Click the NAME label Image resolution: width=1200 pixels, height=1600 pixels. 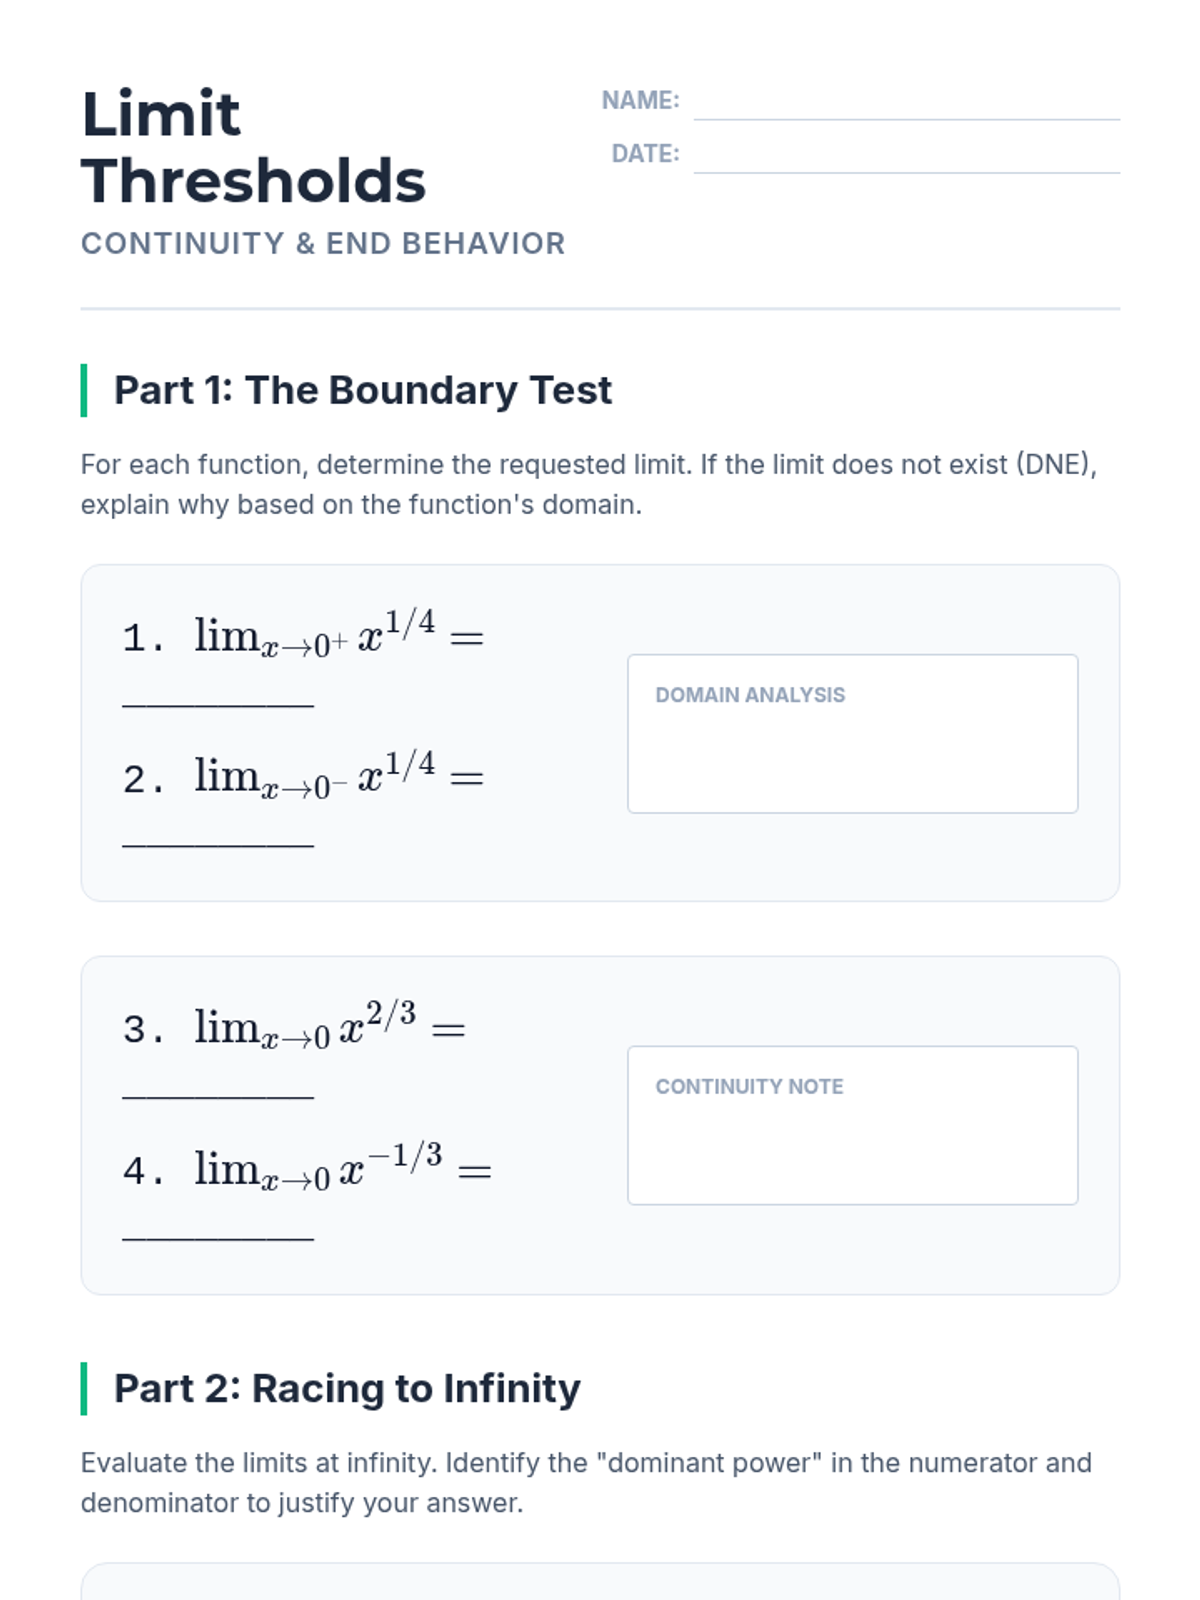pyautogui.click(x=640, y=100)
